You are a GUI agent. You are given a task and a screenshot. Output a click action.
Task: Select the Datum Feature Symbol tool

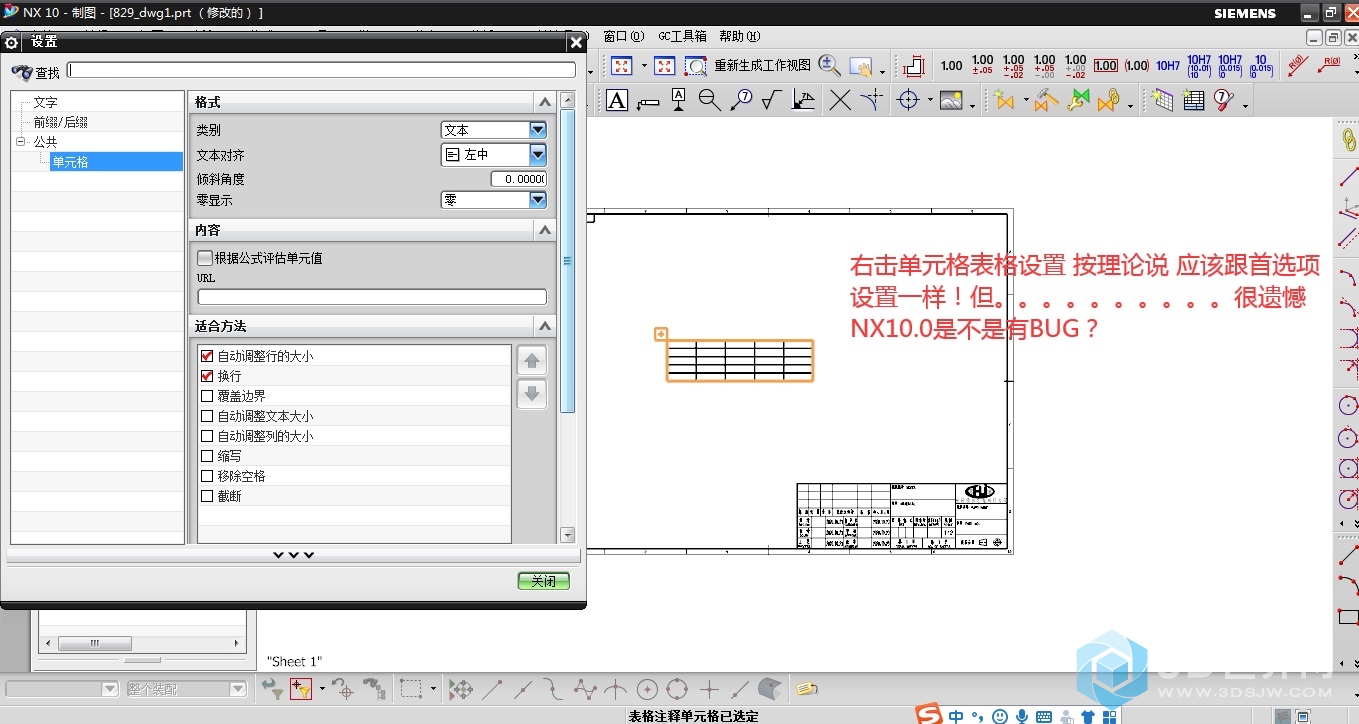(679, 100)
